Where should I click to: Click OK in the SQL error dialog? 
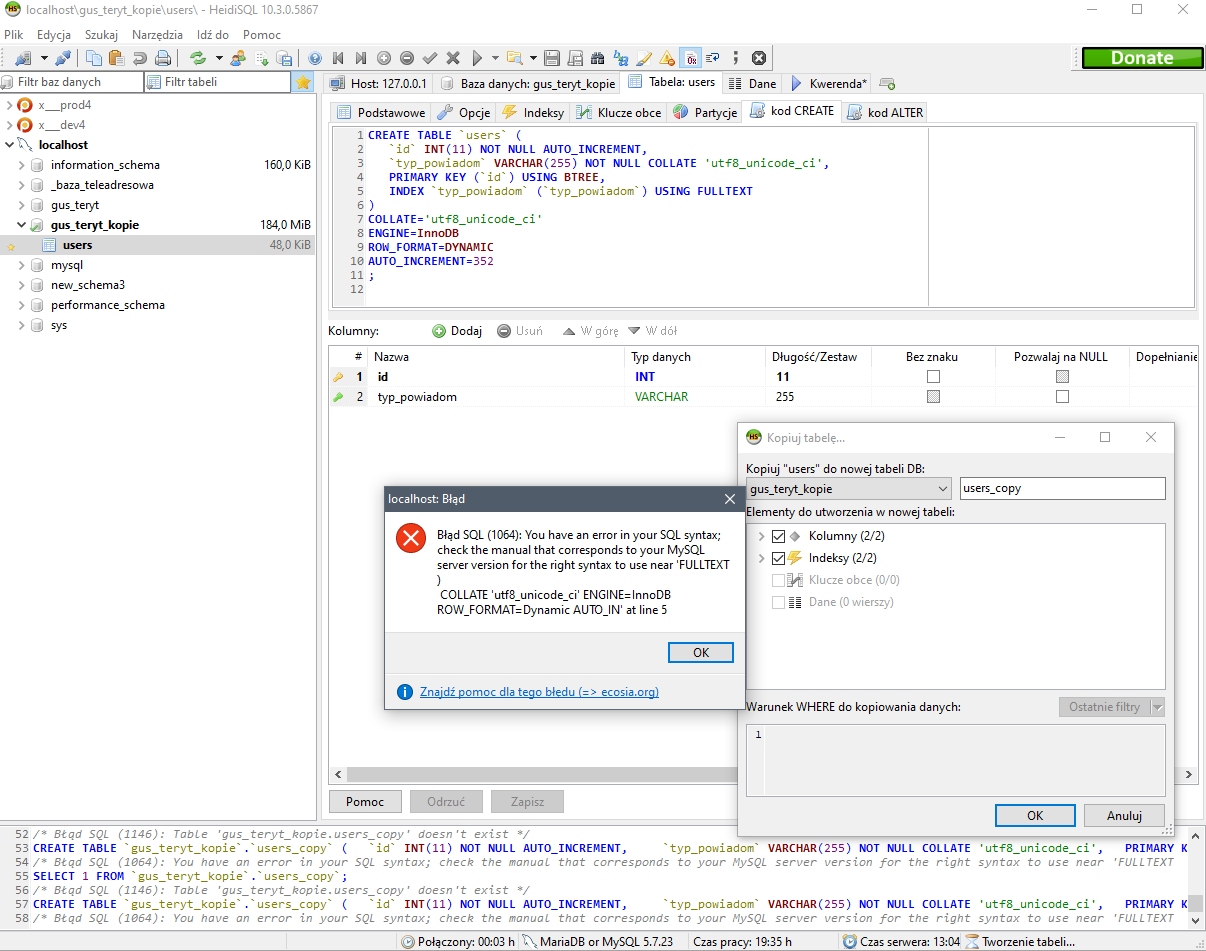(x=701, y=652)
